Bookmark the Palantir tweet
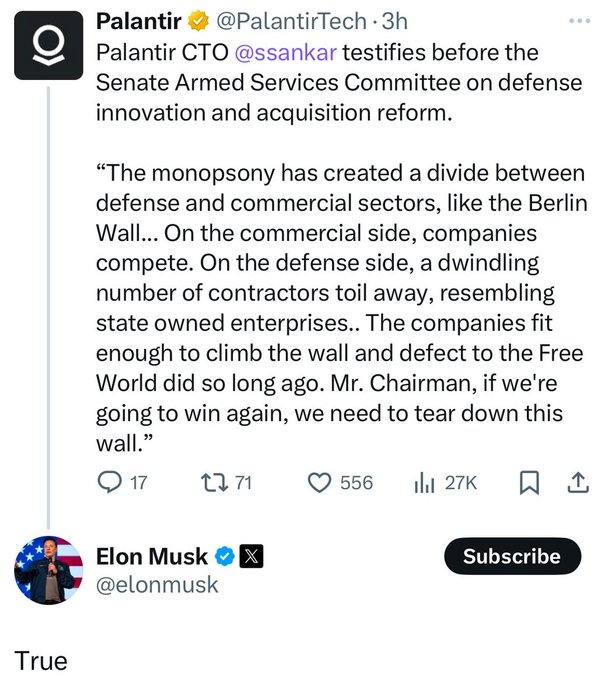The image size is (608, 700). click(x=529, y=483)
